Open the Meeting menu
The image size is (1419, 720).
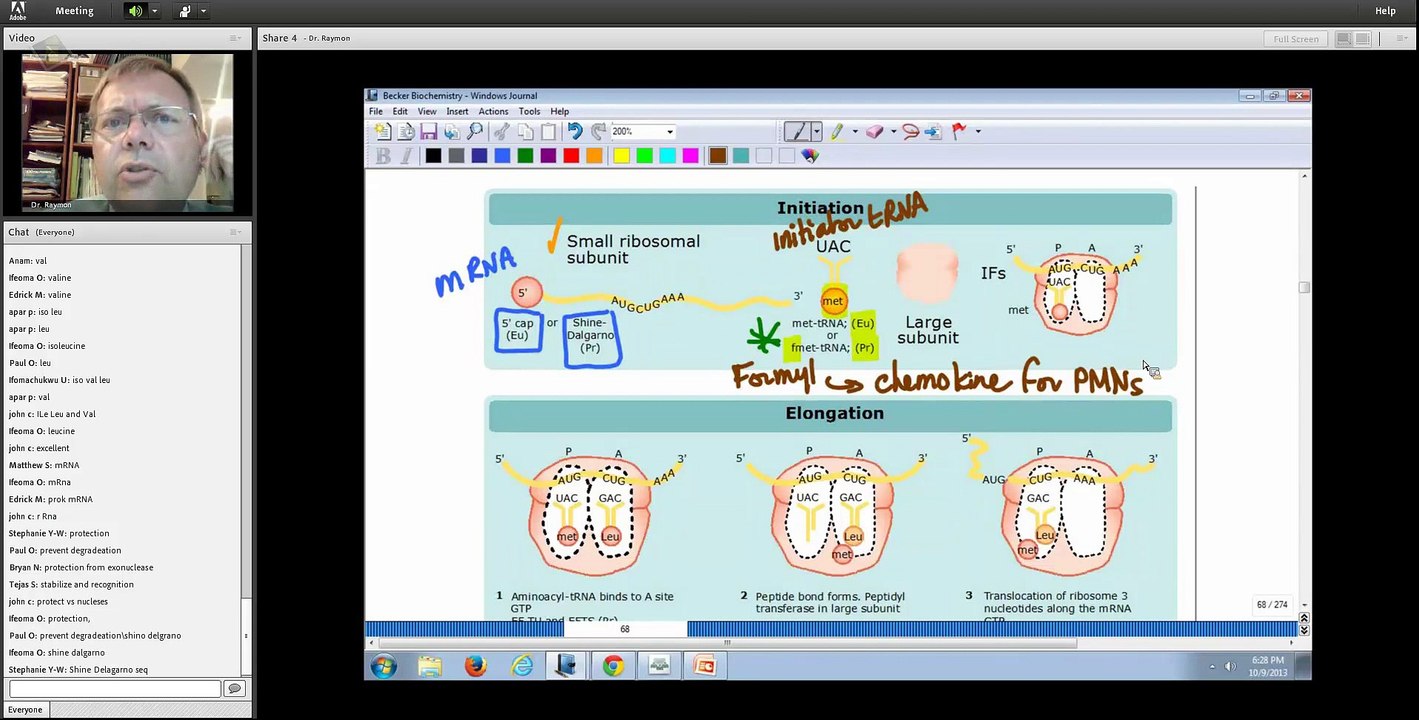point(74,11)
